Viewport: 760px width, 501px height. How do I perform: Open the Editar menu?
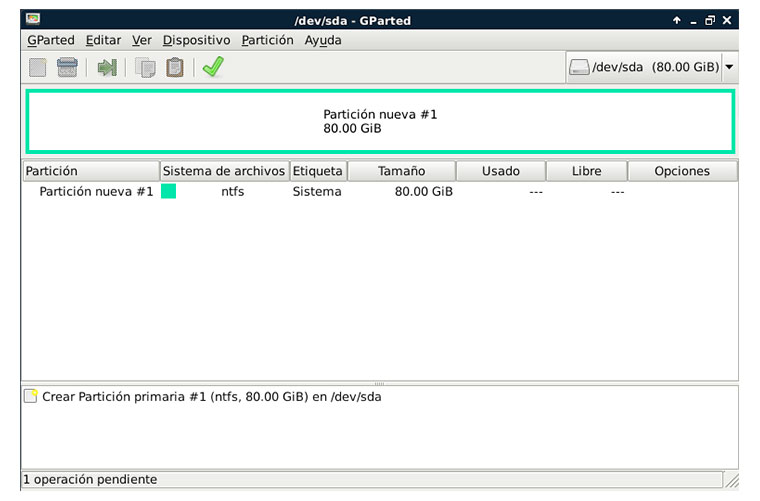[103, 40]
